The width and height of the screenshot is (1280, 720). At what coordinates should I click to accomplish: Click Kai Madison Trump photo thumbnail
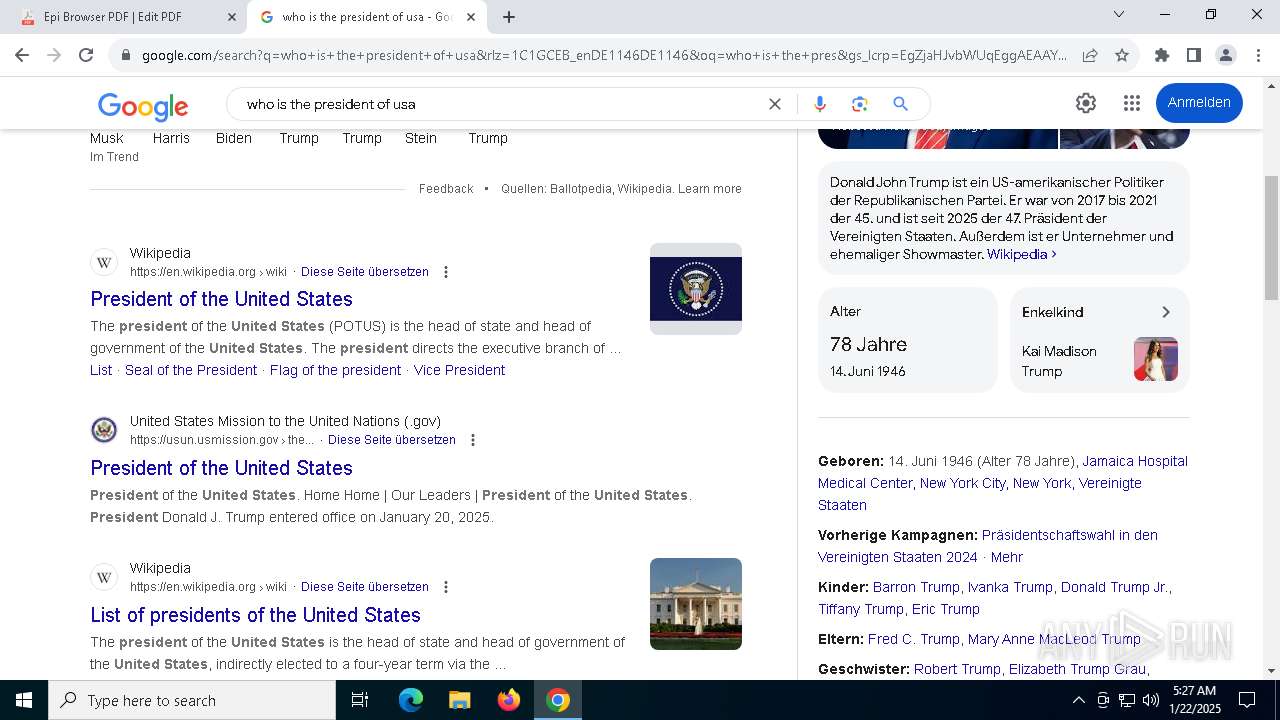point(1156,359)
